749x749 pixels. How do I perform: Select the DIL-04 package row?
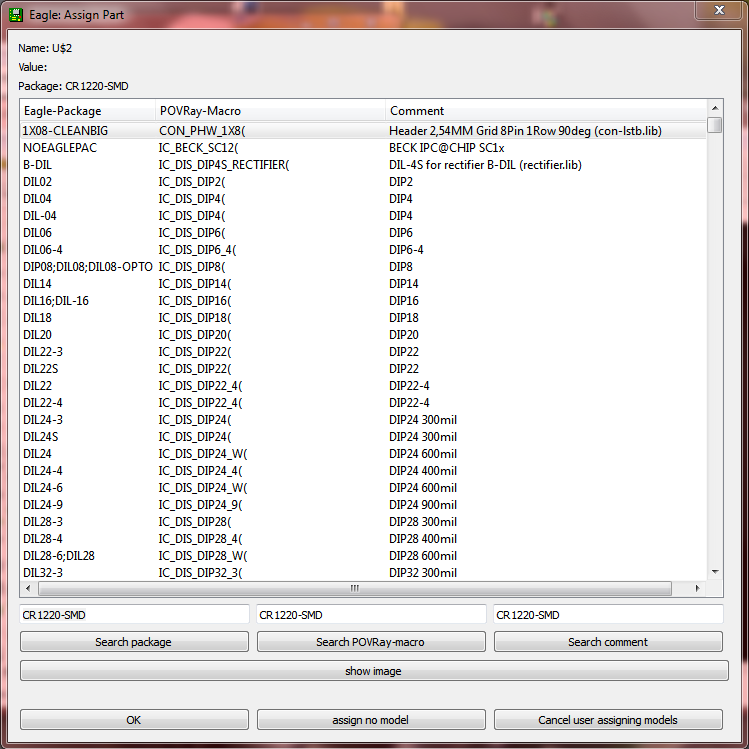[363, 216]
